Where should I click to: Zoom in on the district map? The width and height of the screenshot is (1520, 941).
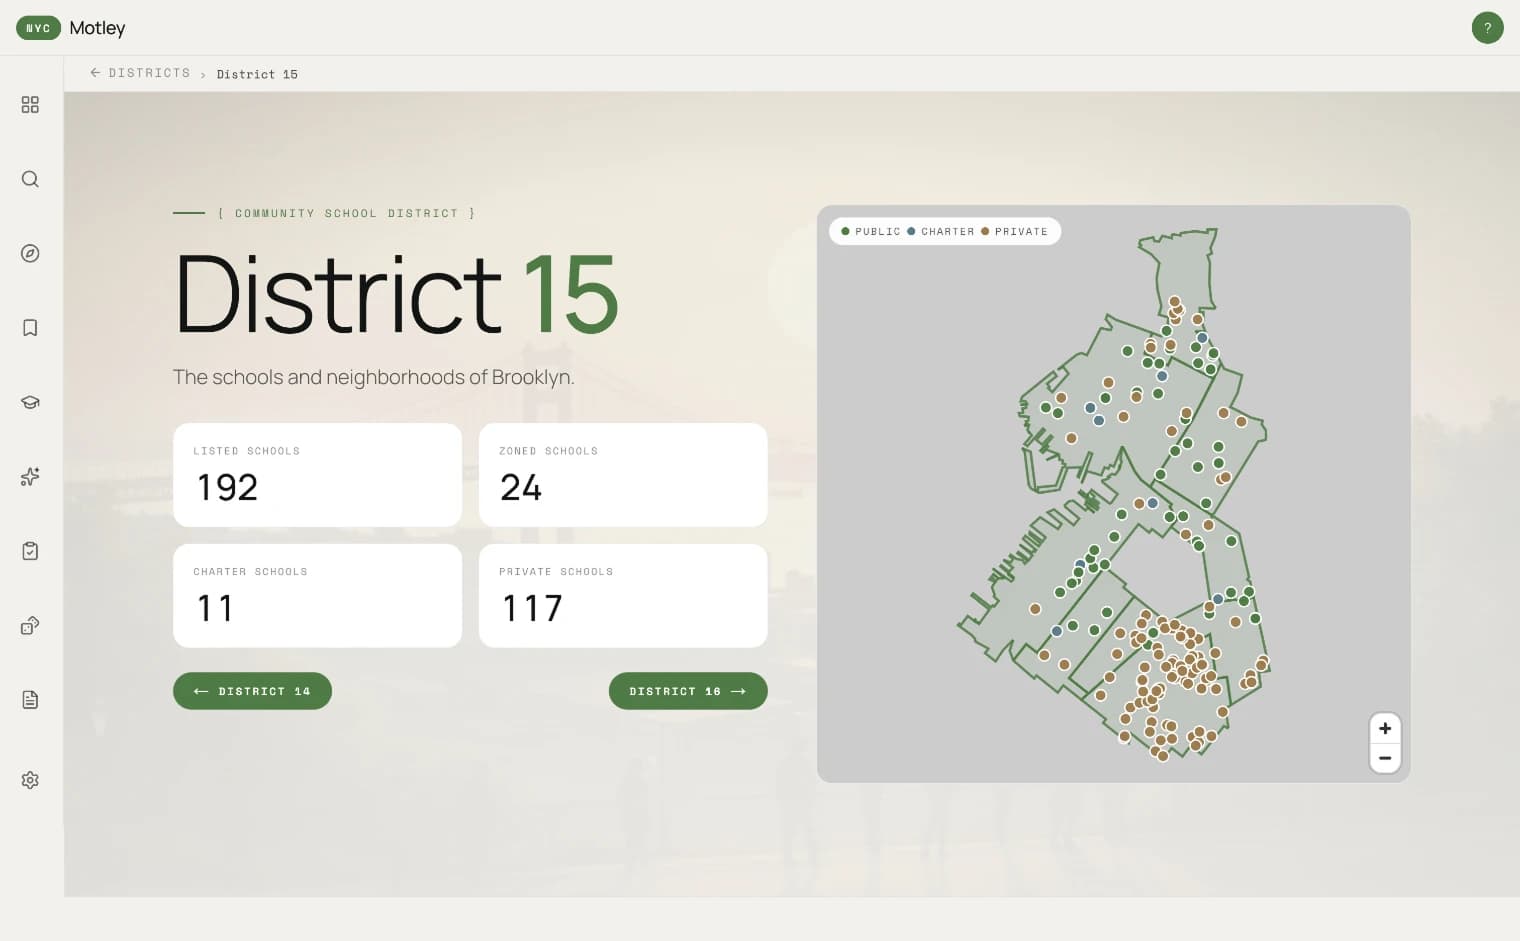point(1385,728)
